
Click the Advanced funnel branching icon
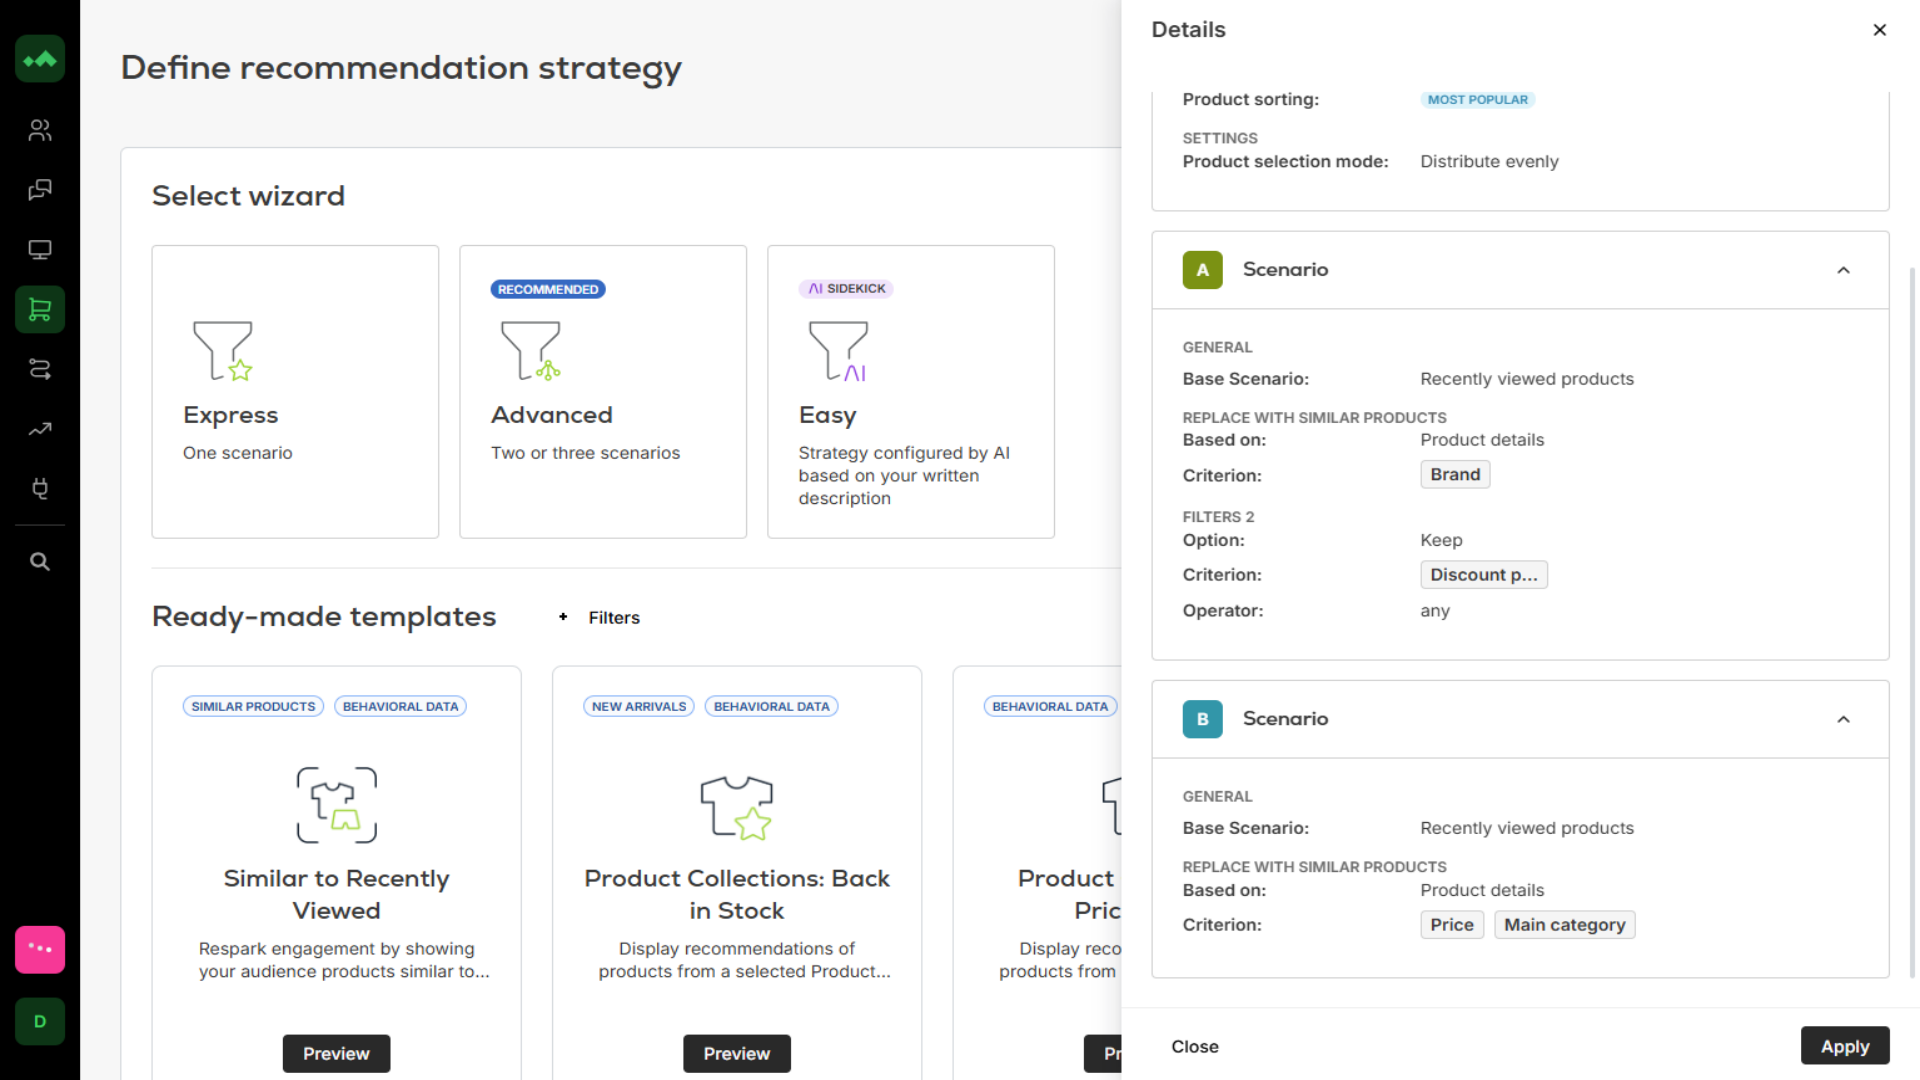531,351
